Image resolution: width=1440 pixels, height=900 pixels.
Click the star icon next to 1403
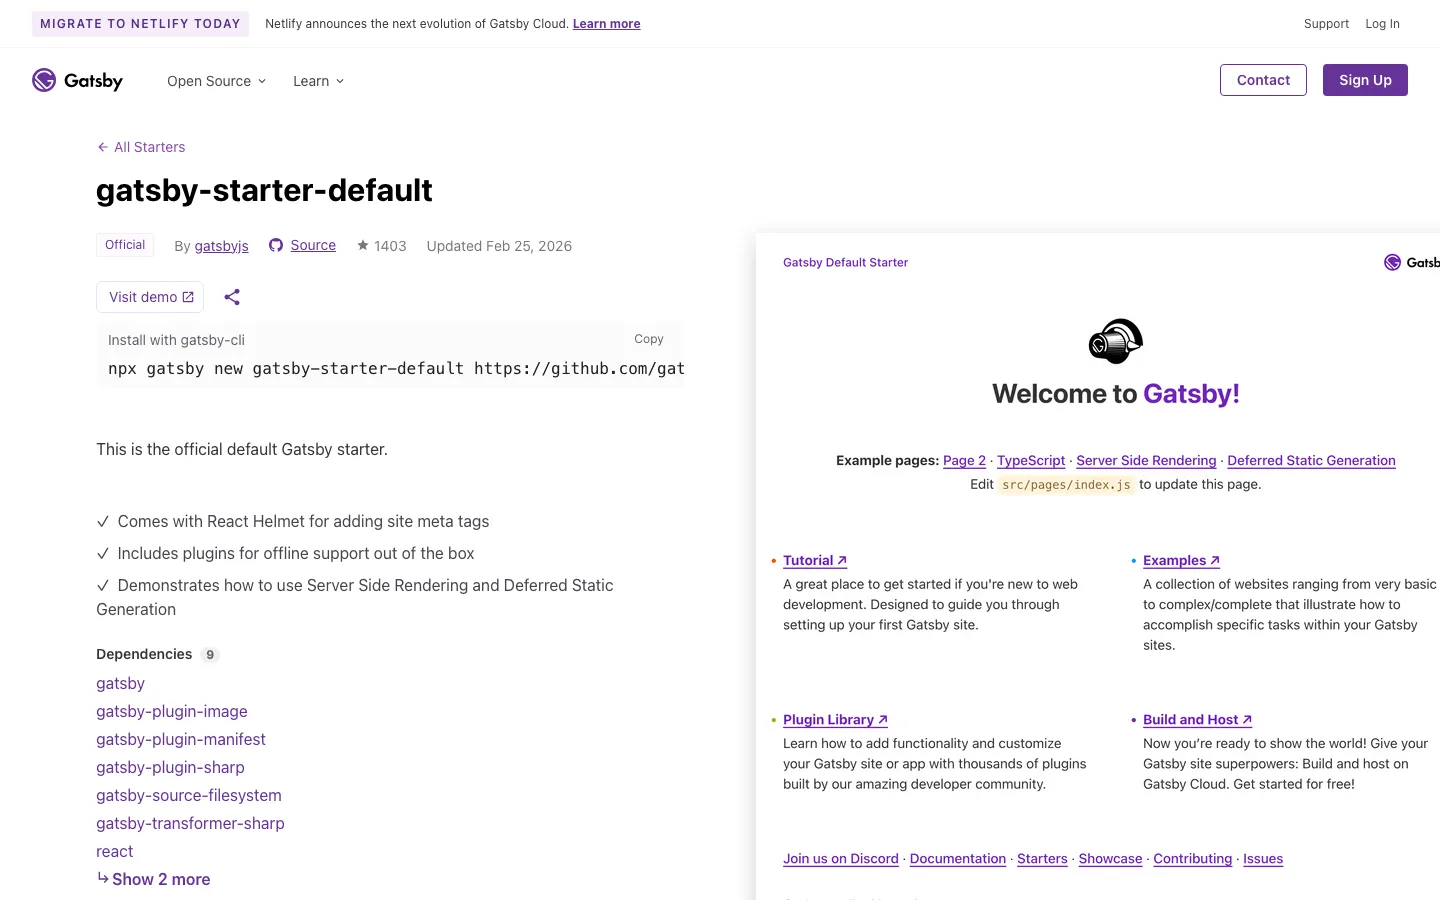(363, 245)
